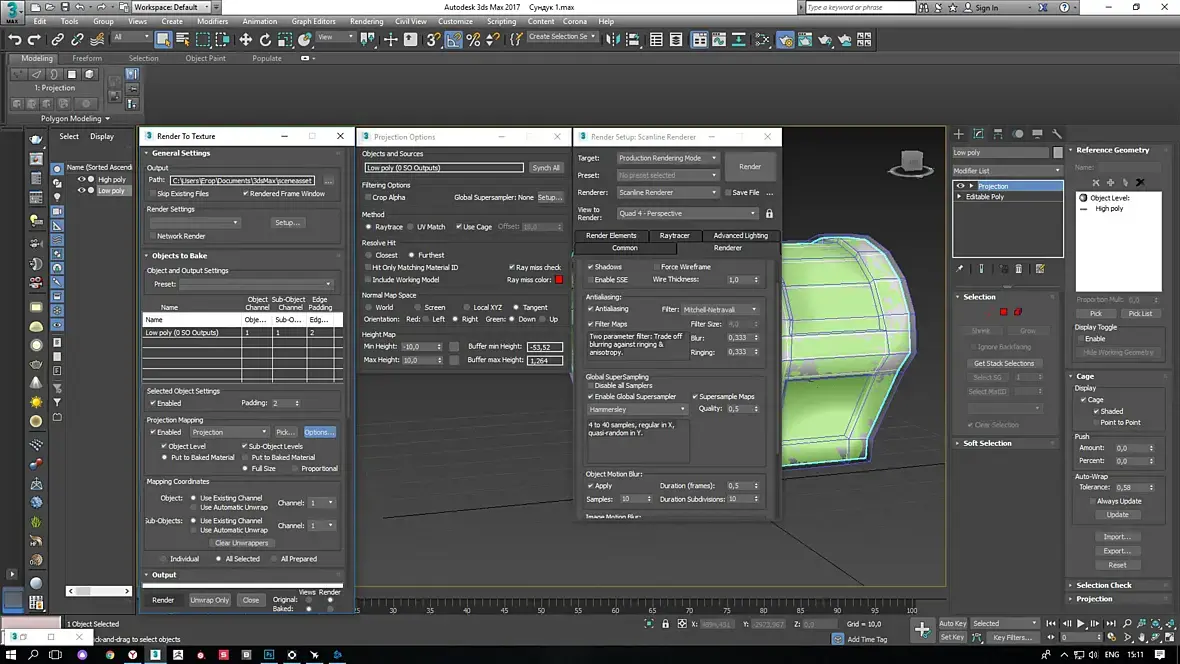Click the Undo arrow in main toolbar
Screen dimensions: 1180x664
pos(15,40)
